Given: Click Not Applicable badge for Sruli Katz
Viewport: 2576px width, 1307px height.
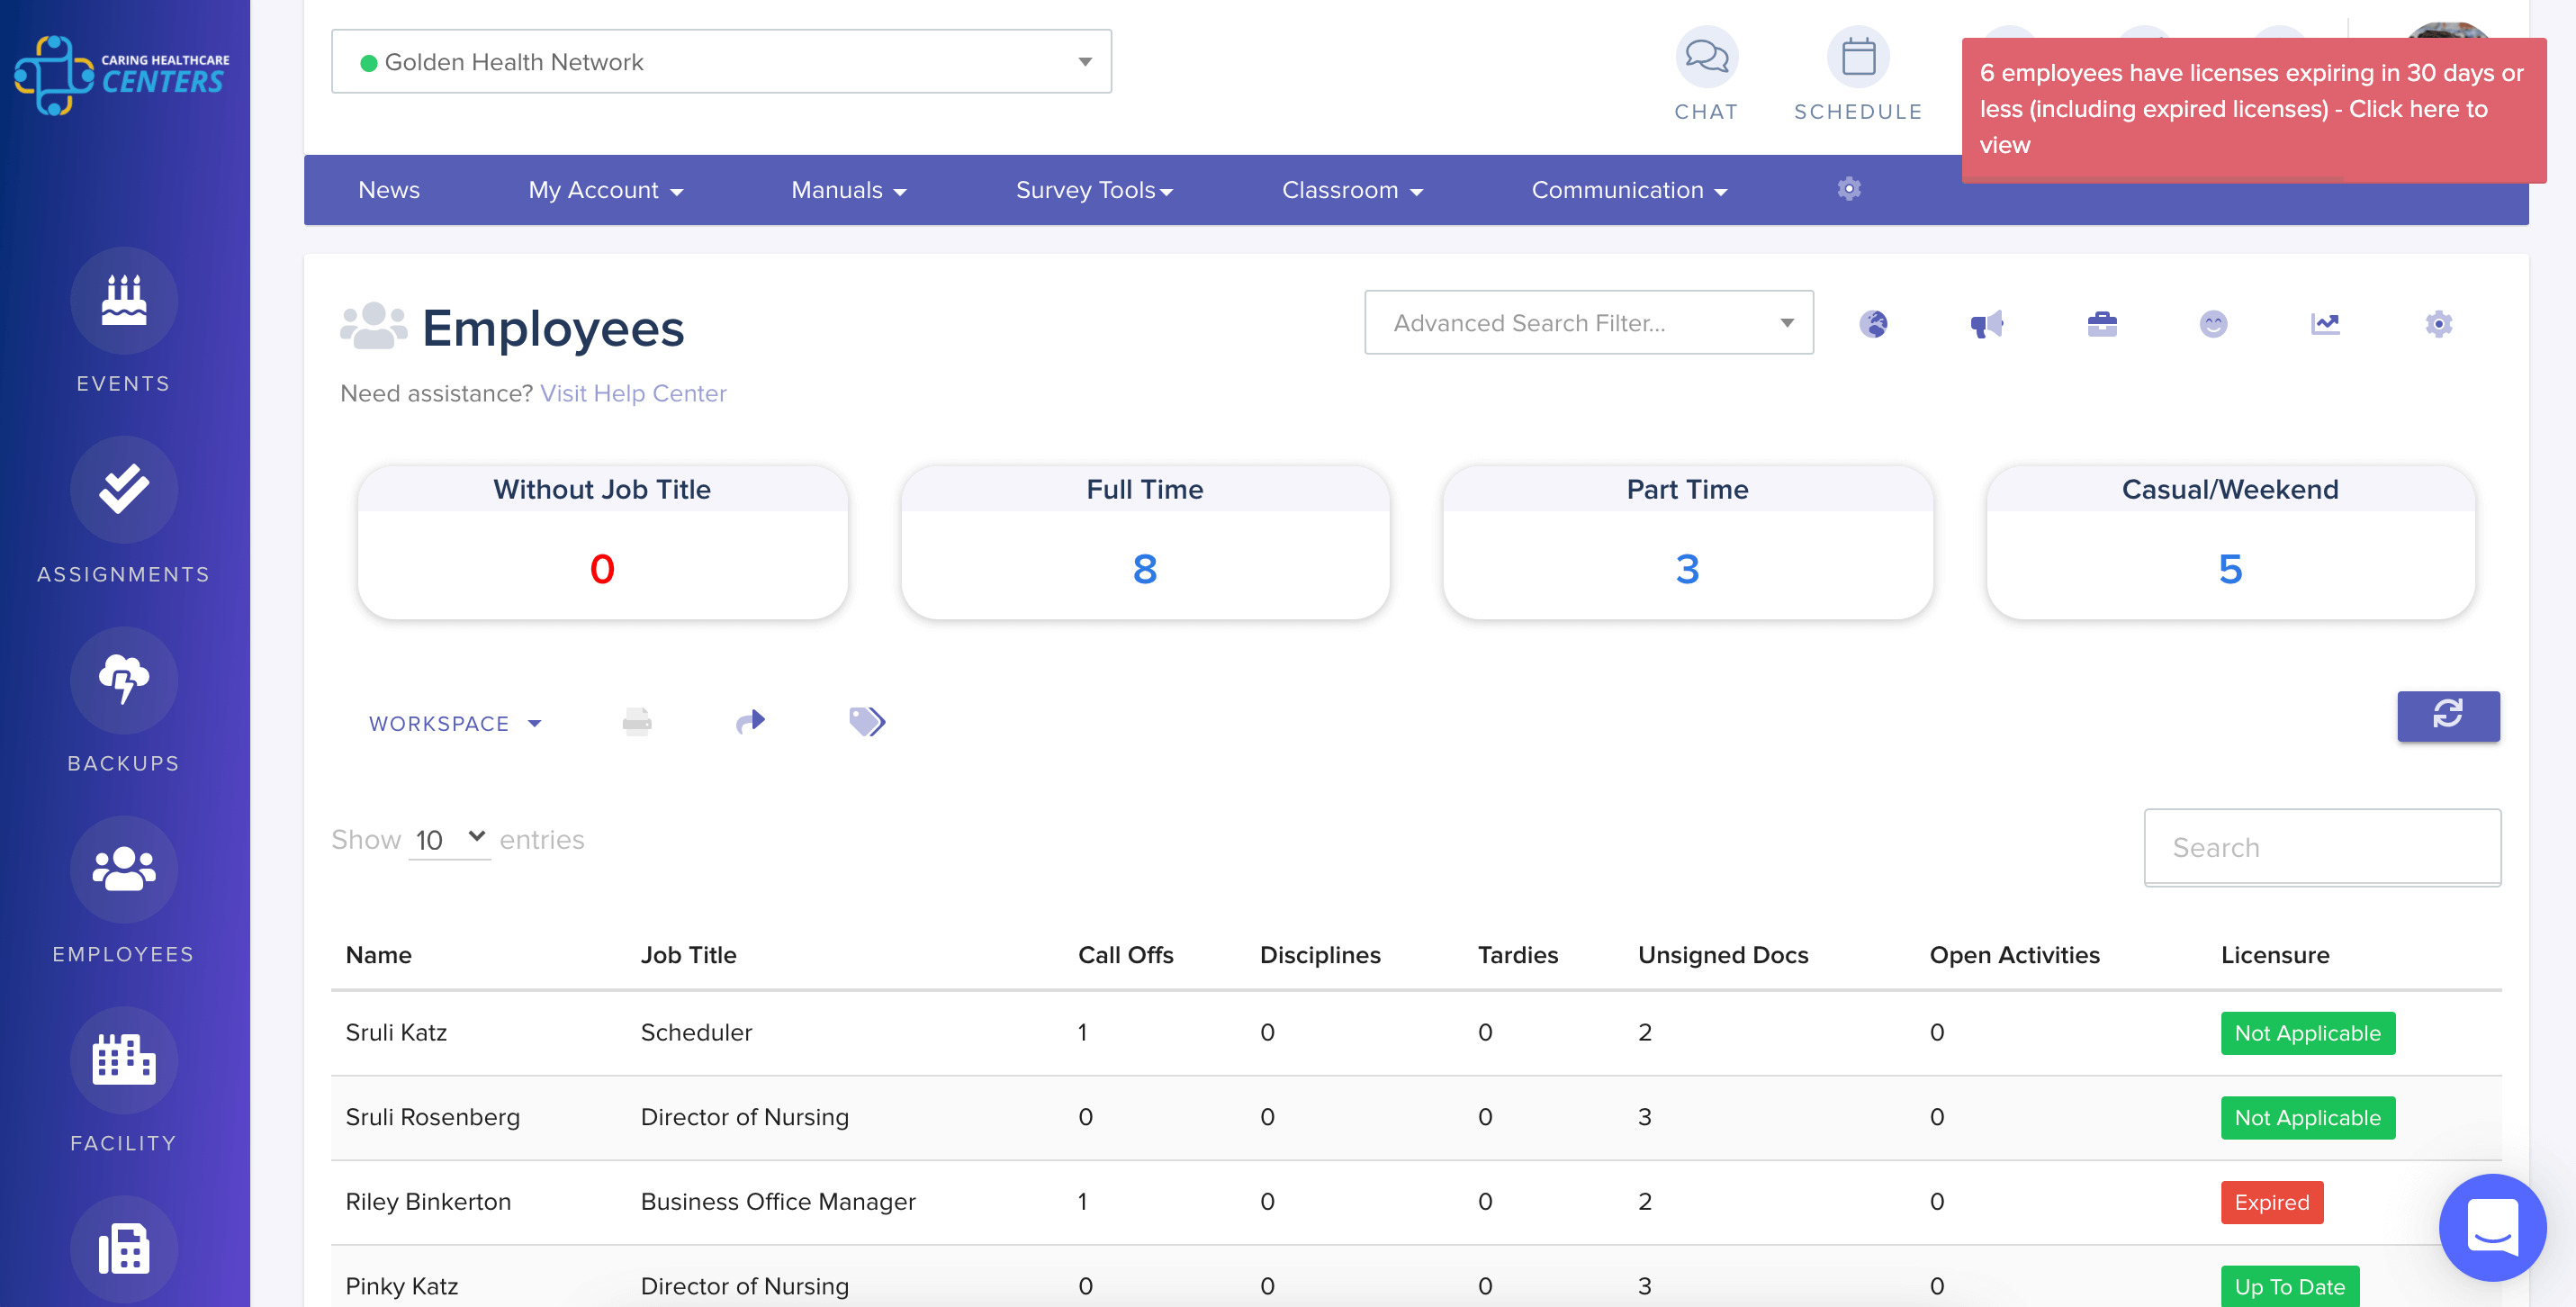Looking at the screenshot, I should click(2307, 1033).
